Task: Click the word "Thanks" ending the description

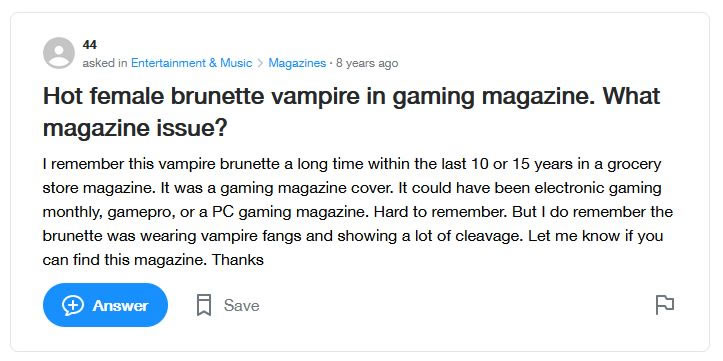Action: click(238, 260)
